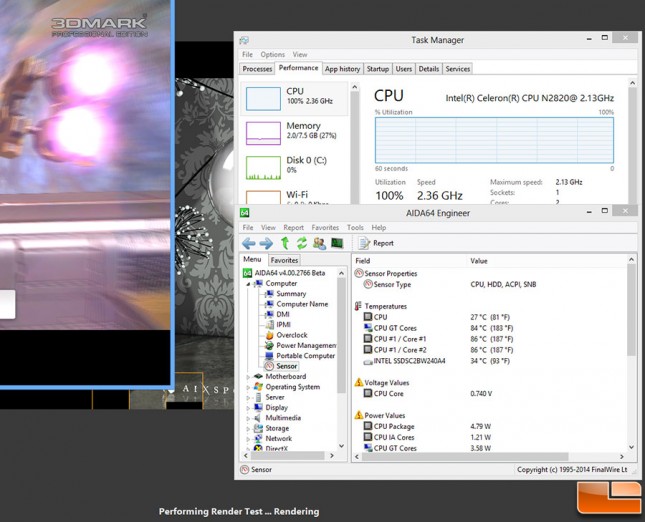Screen dimensions: 645x522
Task: Click the Task Manager title bar icon
Action: [244, 40]
